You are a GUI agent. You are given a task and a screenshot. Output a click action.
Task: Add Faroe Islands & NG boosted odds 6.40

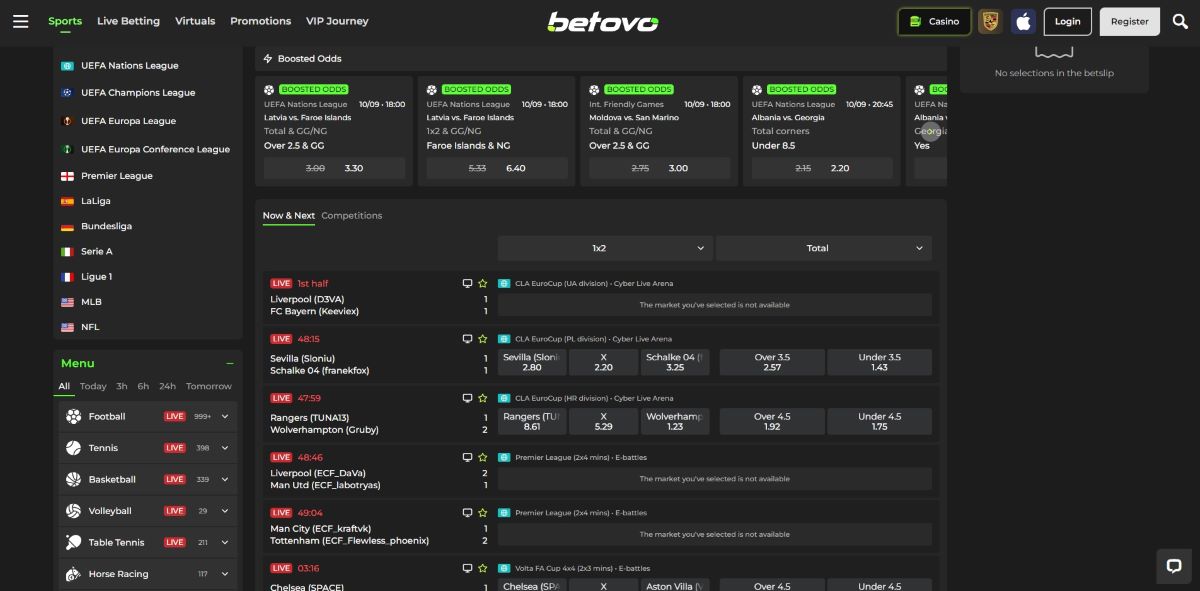(497, 168)
